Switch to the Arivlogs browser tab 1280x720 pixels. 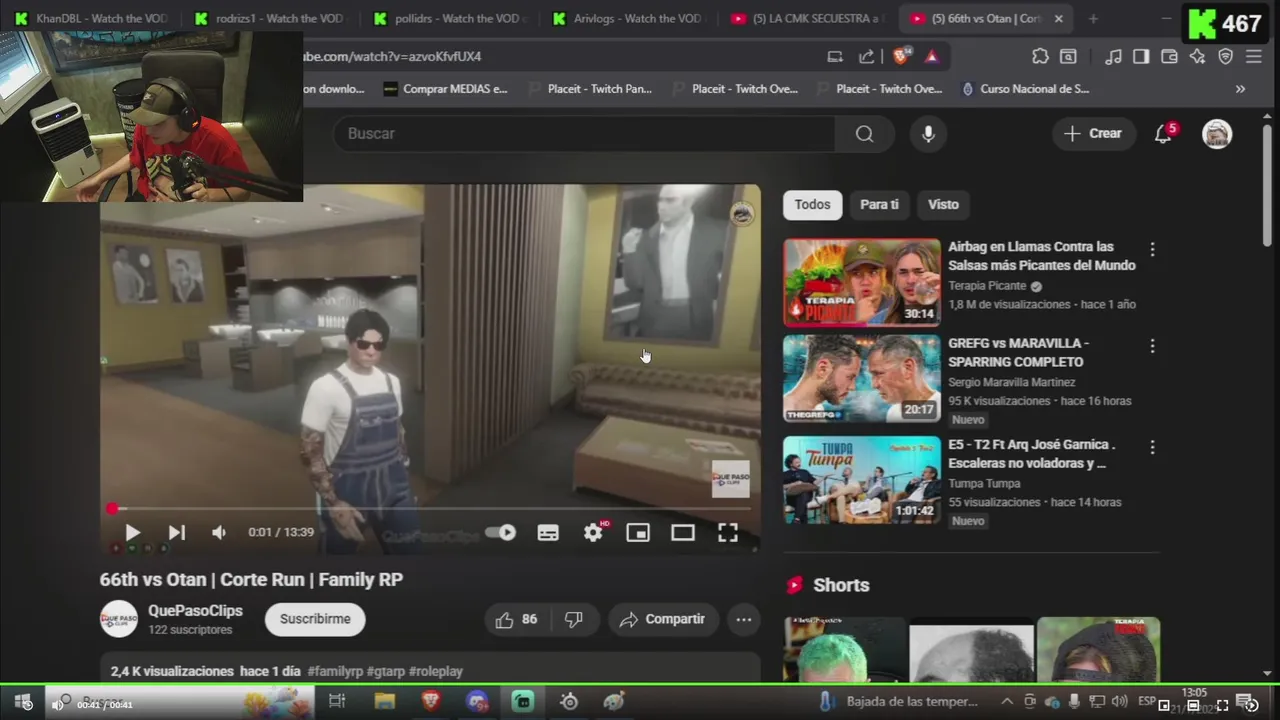[x=628, y=18]
